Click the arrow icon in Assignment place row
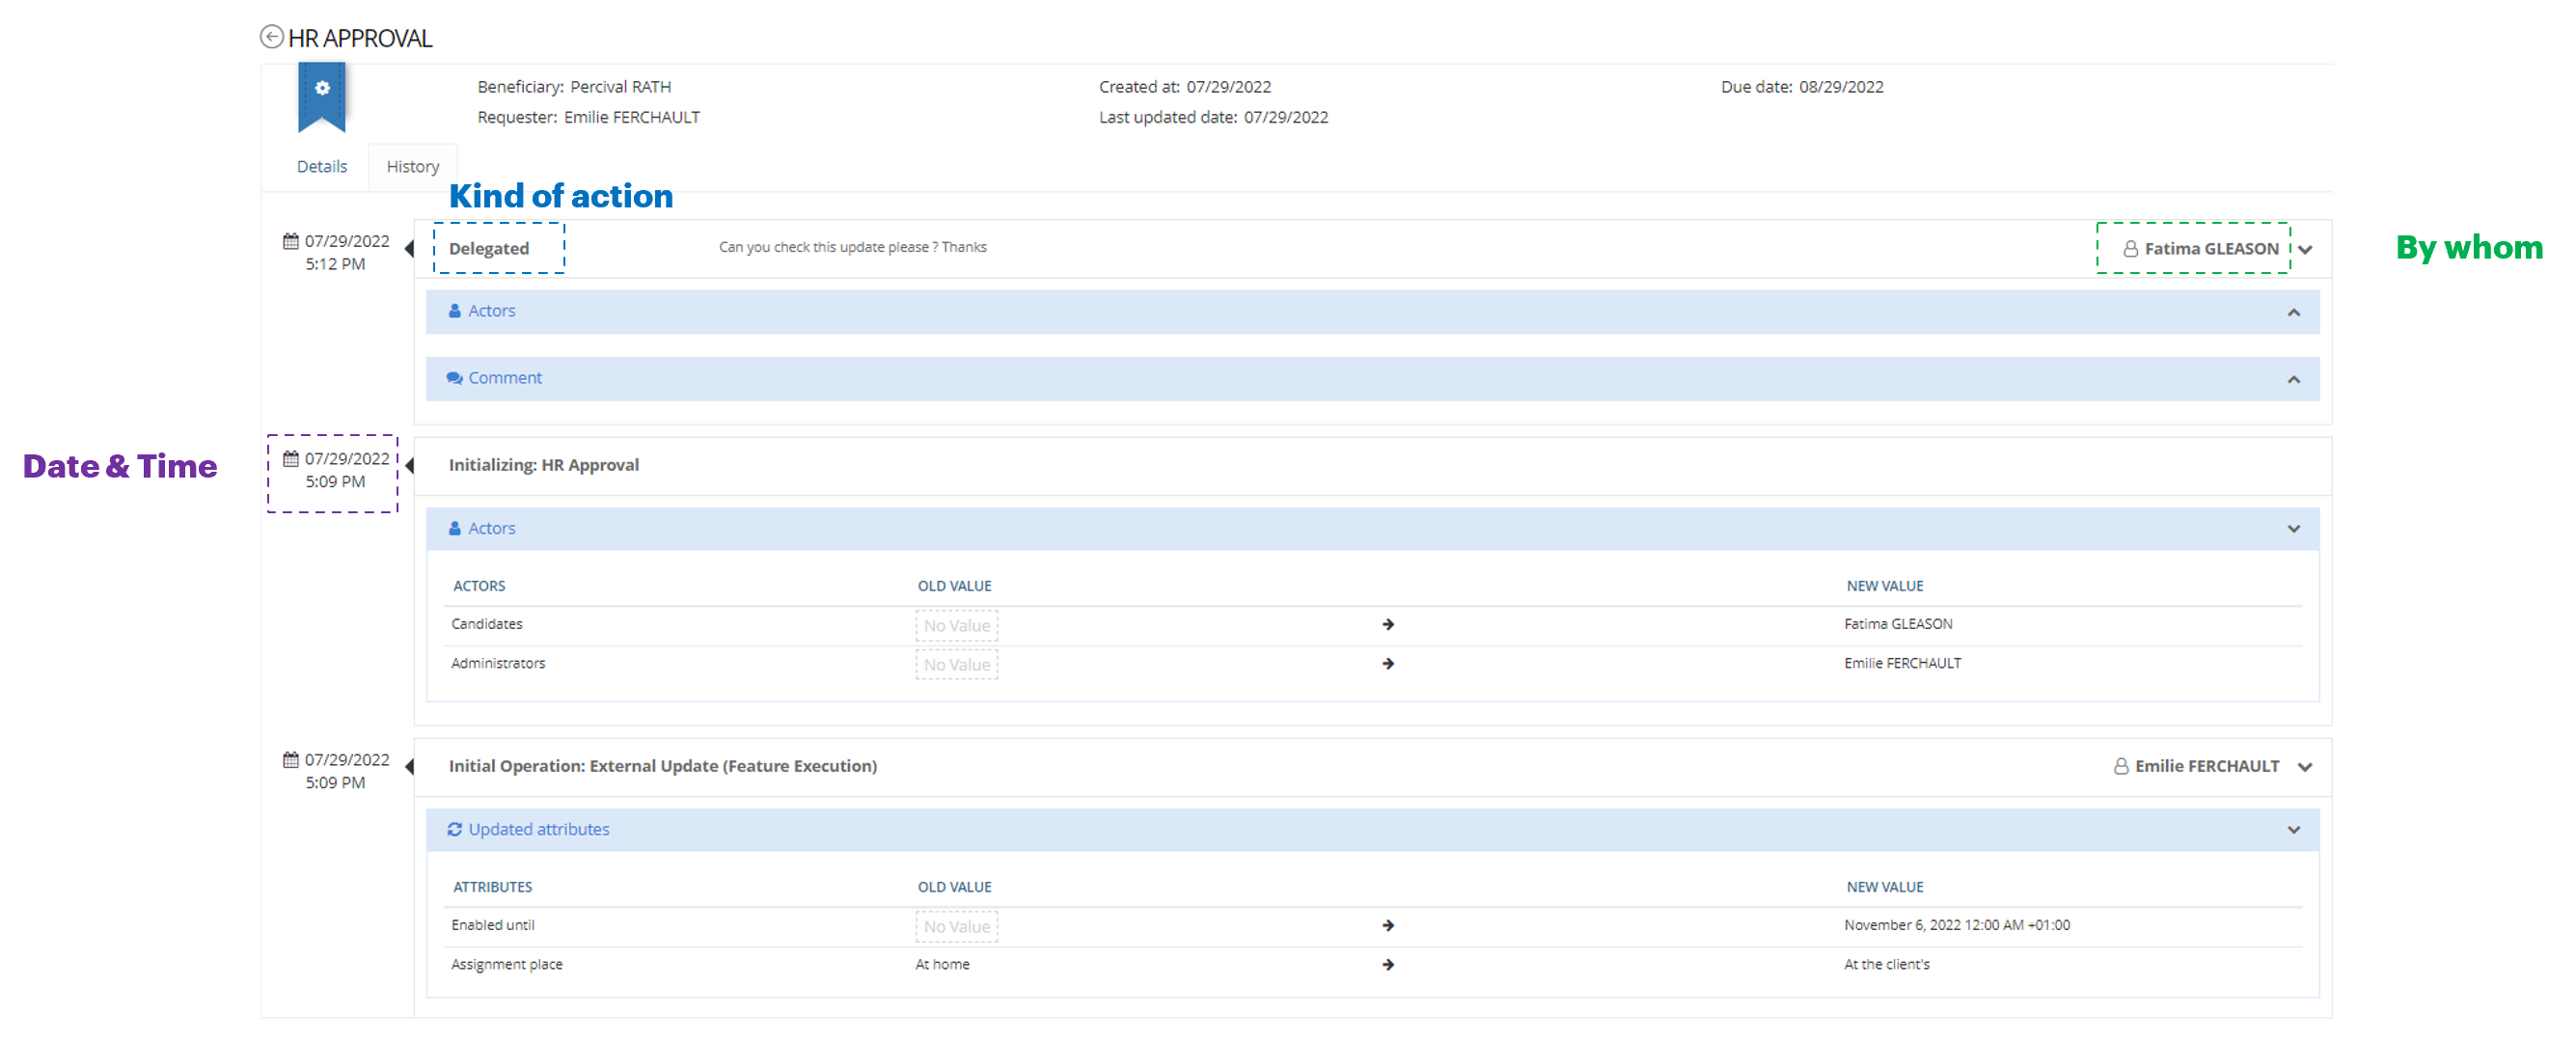The width and height of the screenshot is (2576, 1041). (1388, 965)
